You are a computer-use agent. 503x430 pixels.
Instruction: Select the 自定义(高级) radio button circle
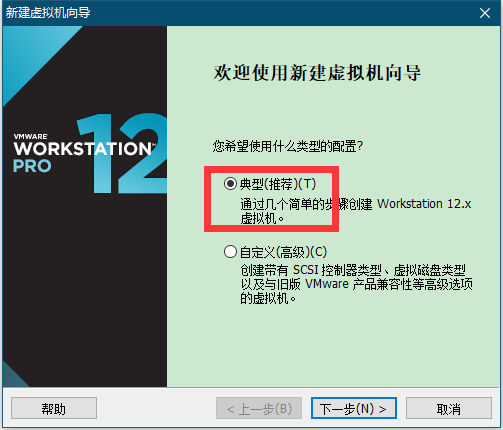[x=230, y=252]
